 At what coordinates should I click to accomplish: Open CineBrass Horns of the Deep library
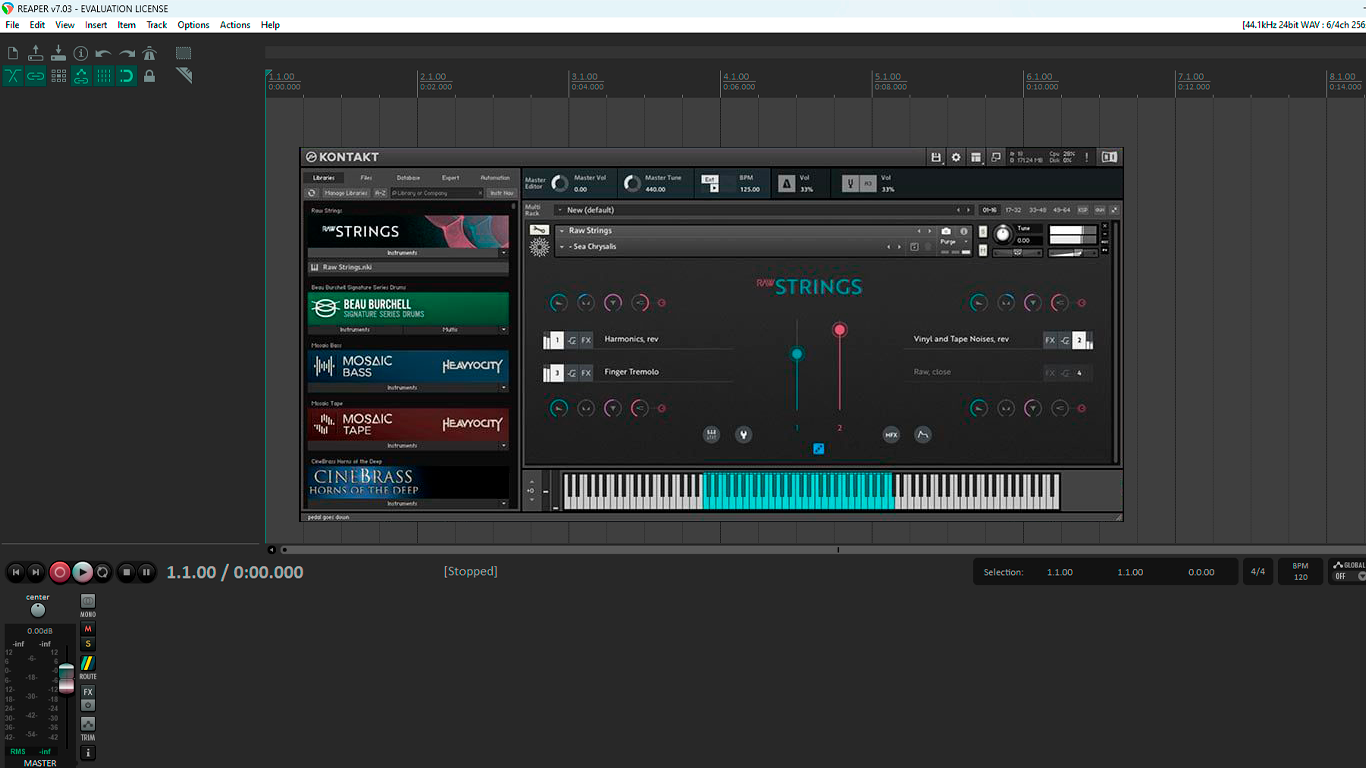click(408, 482)
